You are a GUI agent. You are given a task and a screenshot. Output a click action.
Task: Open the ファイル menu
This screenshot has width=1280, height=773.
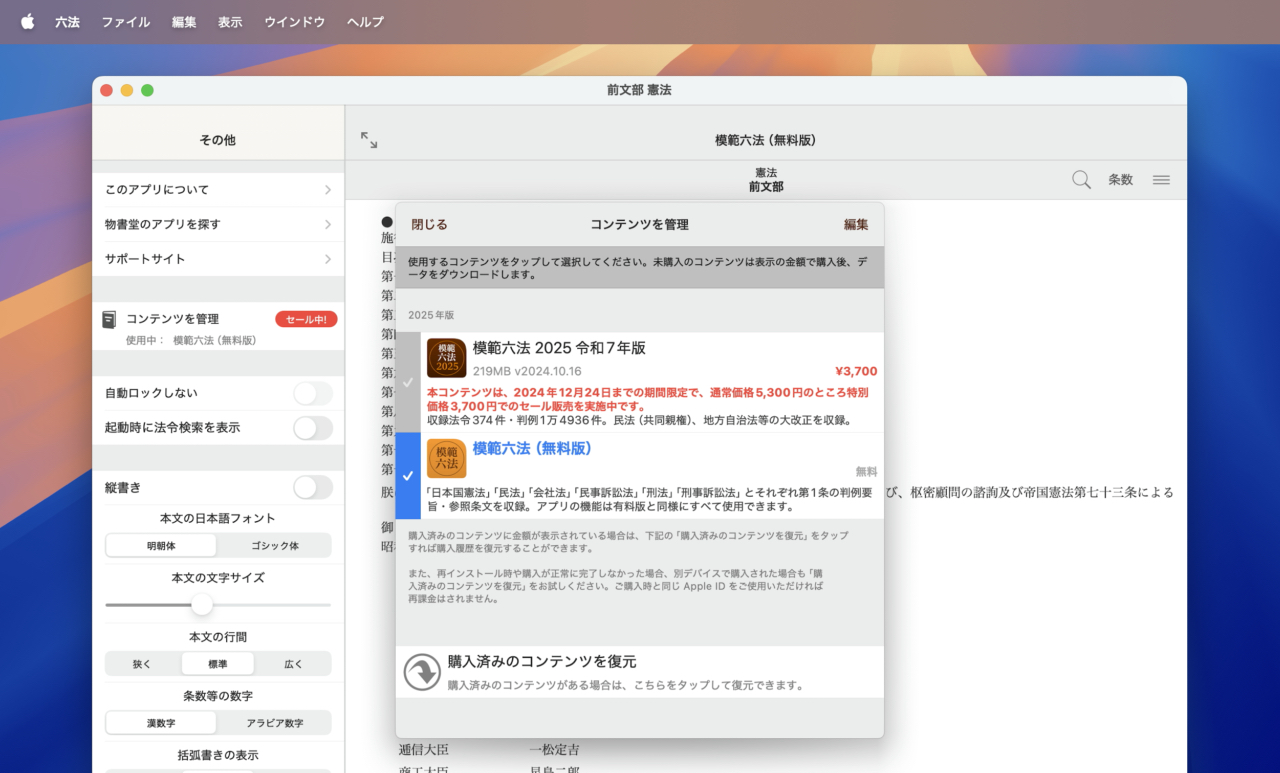click(126, 22)
